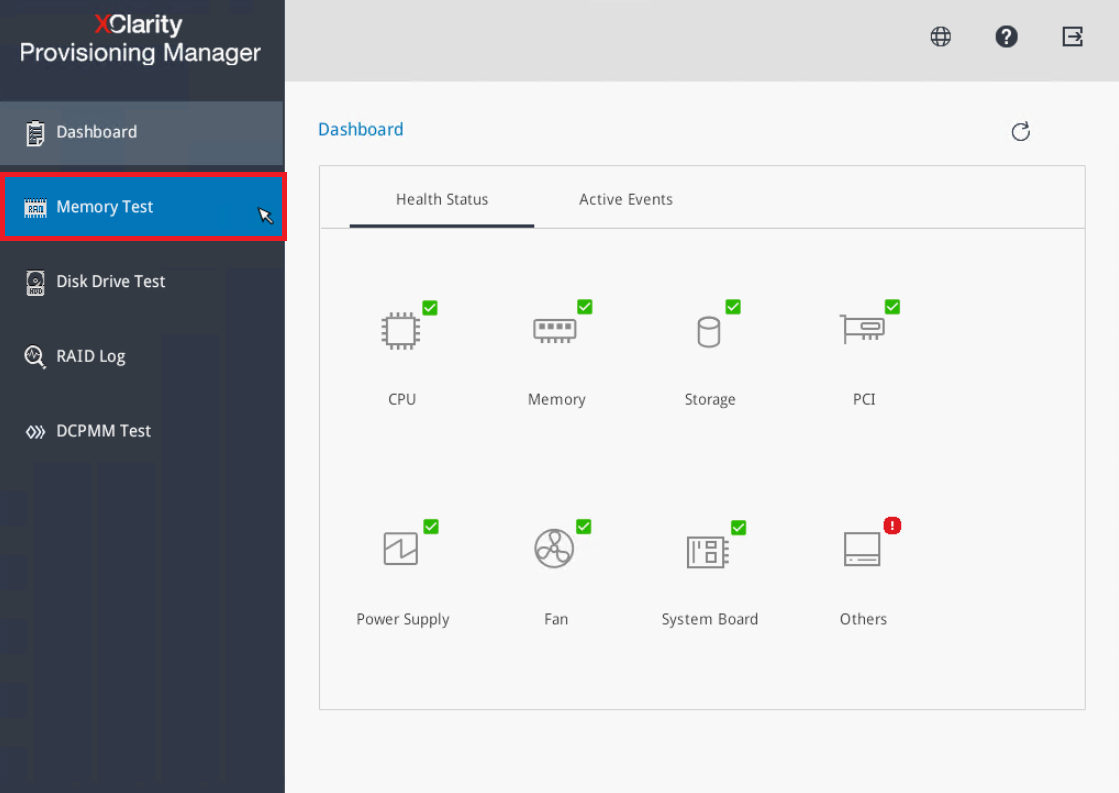Open the System Board health icon
This screenshot has width=1119, height=793.
709,551
